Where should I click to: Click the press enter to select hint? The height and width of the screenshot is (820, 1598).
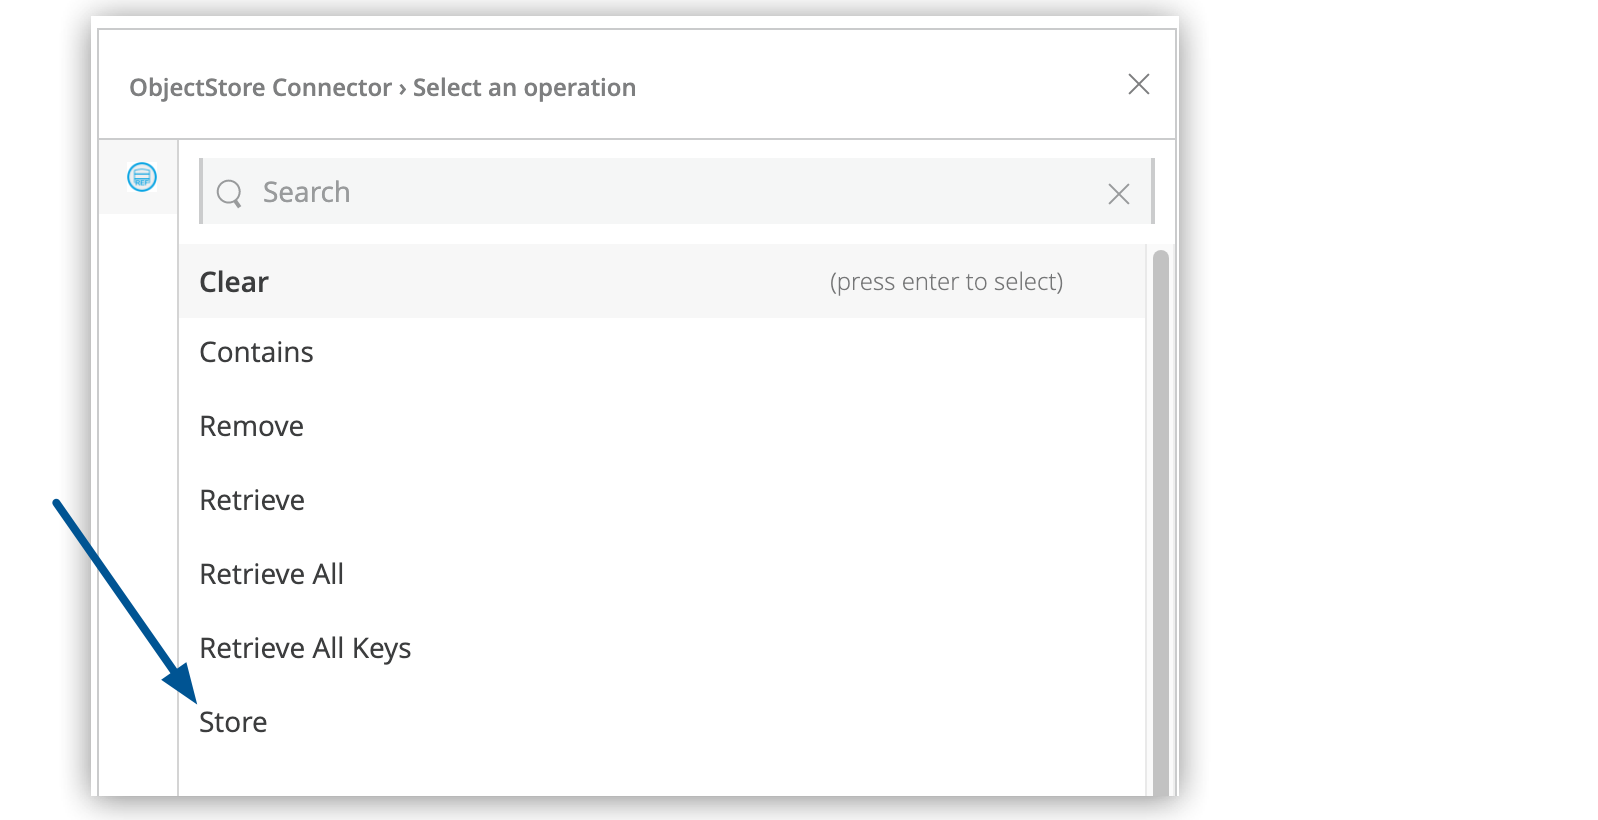pos(946,282)
